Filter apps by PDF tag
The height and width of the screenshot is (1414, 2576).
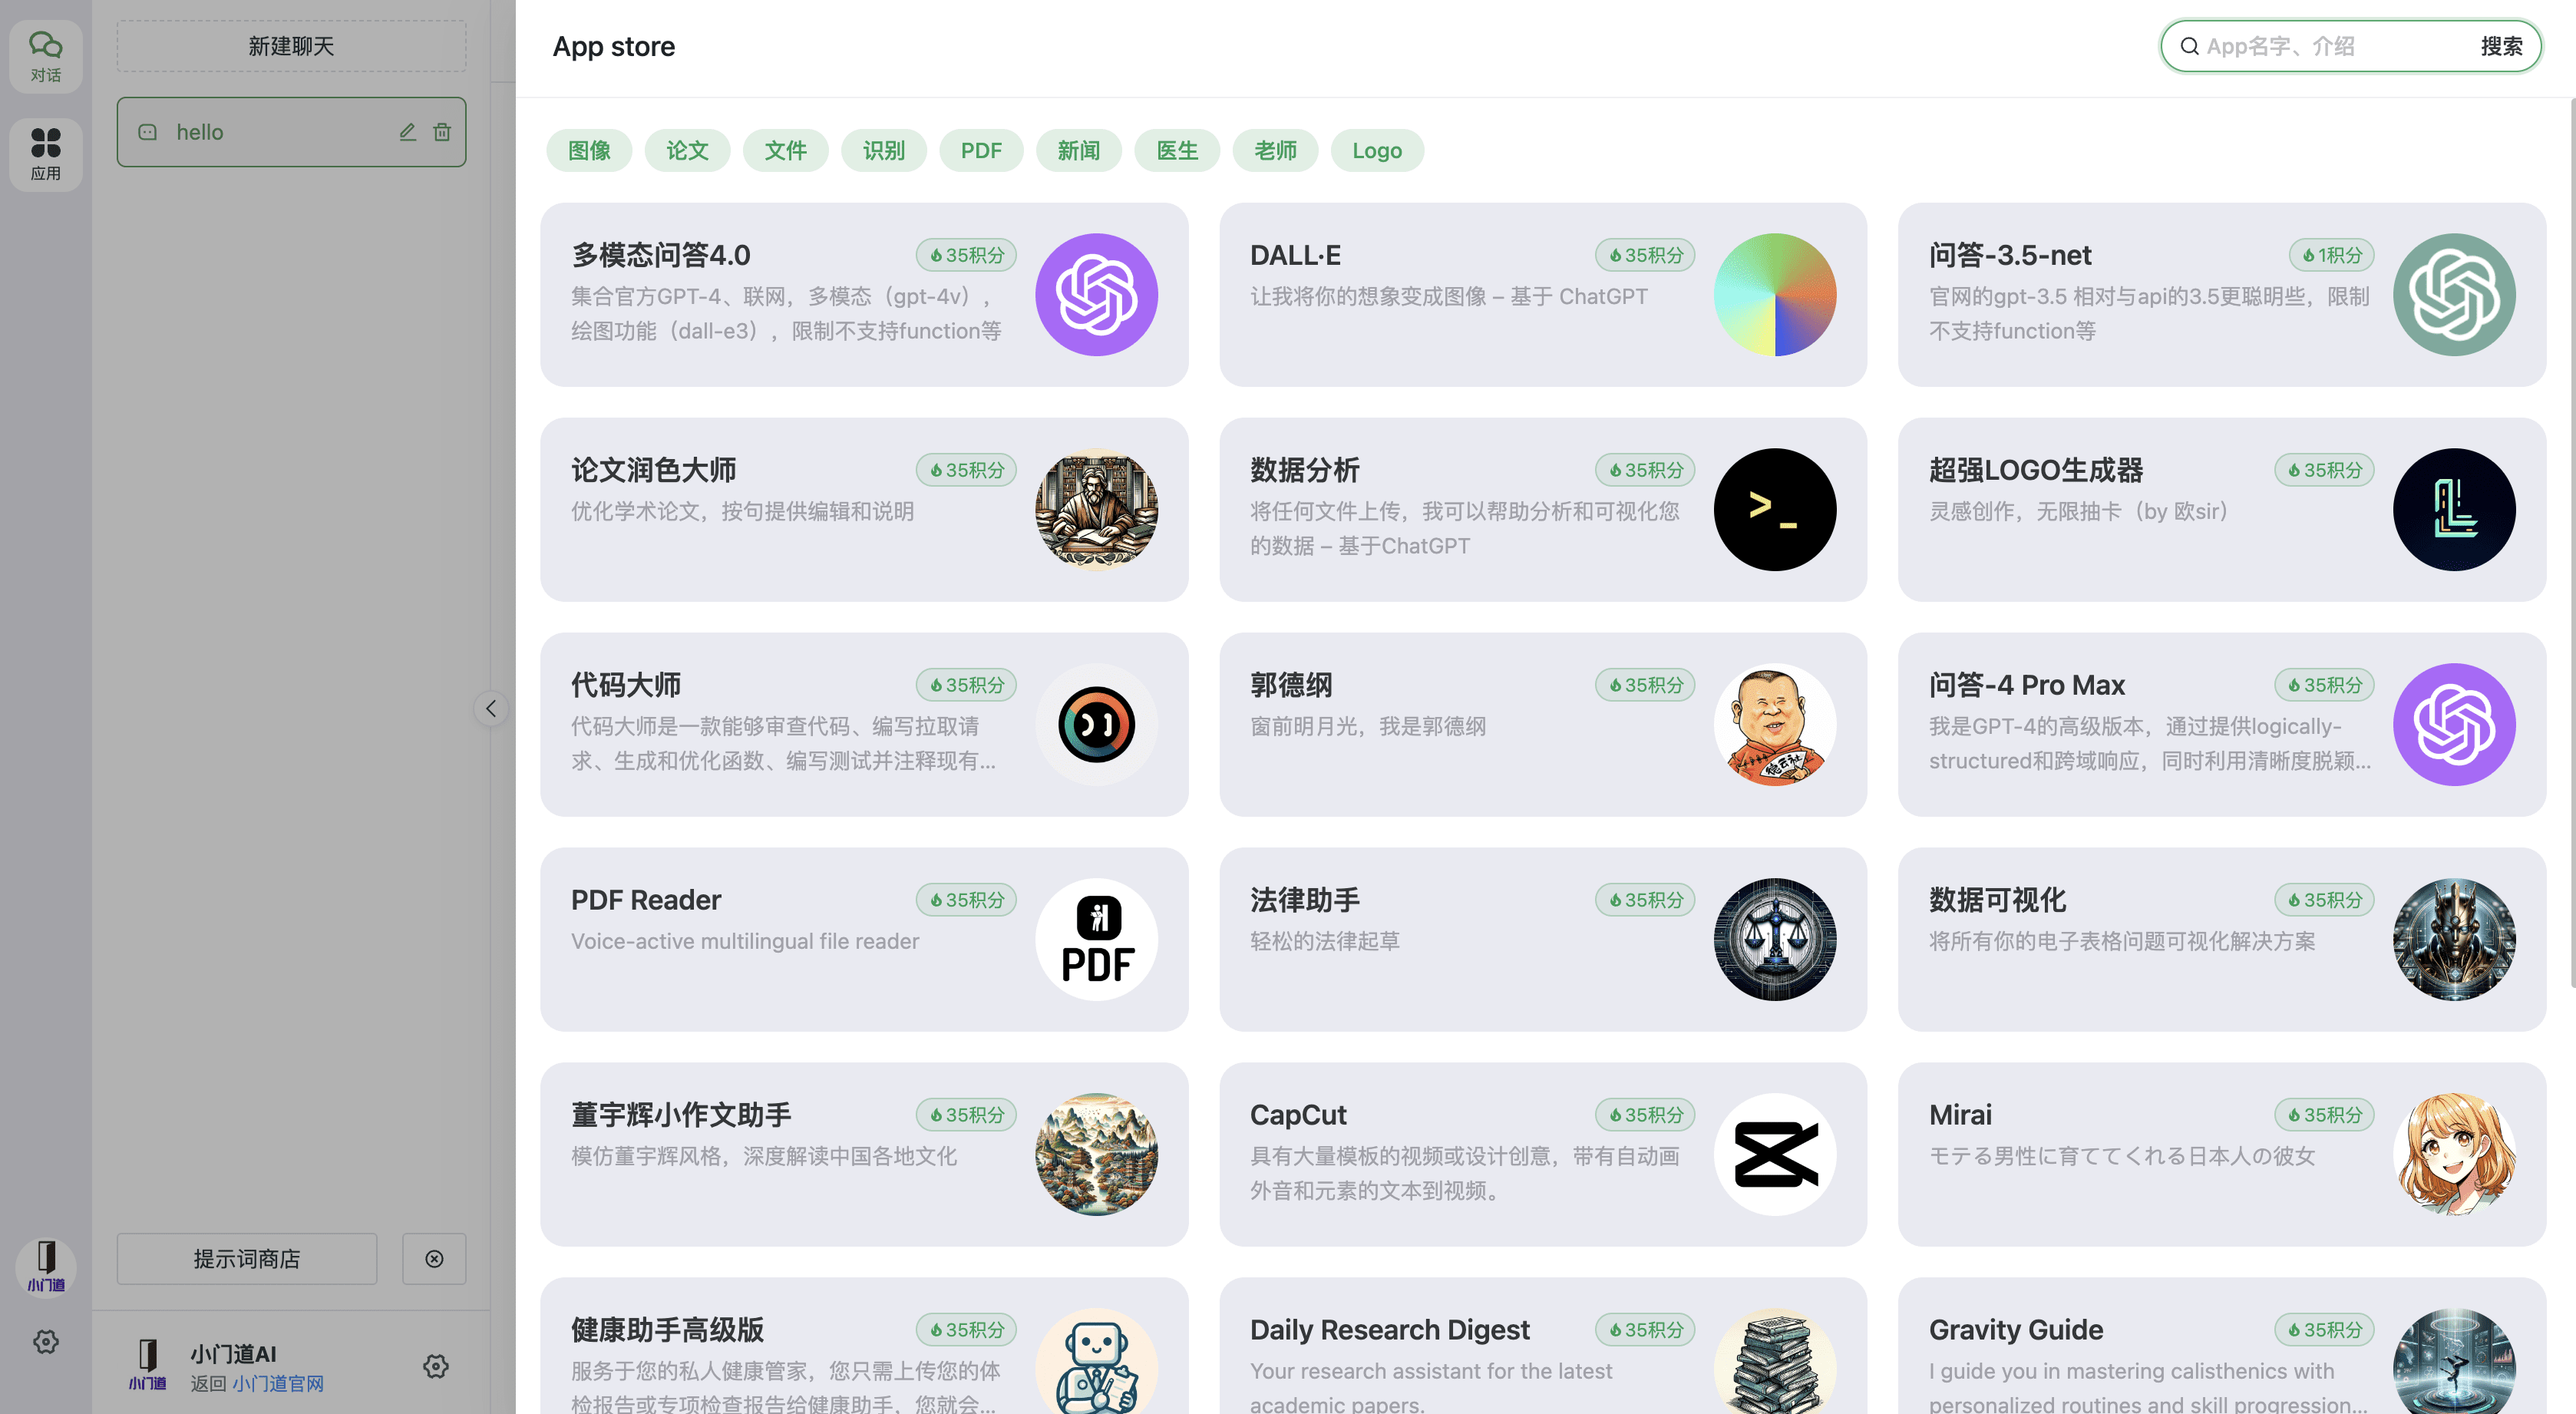click(x=980, y=151)
